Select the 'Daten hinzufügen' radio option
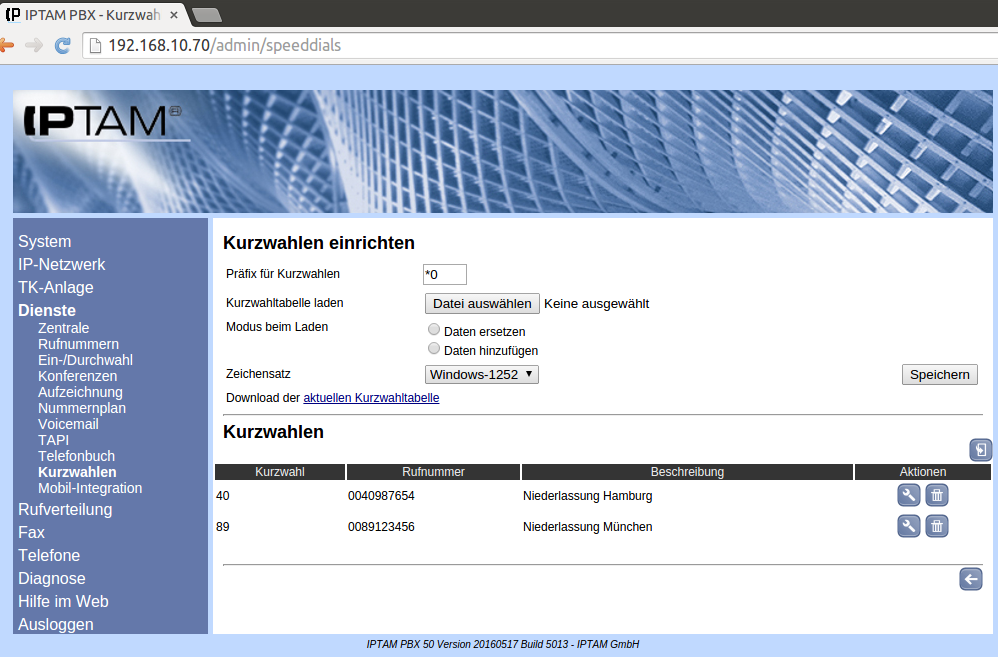The width and height of the screenshot is (998, 657). point(434,348)
